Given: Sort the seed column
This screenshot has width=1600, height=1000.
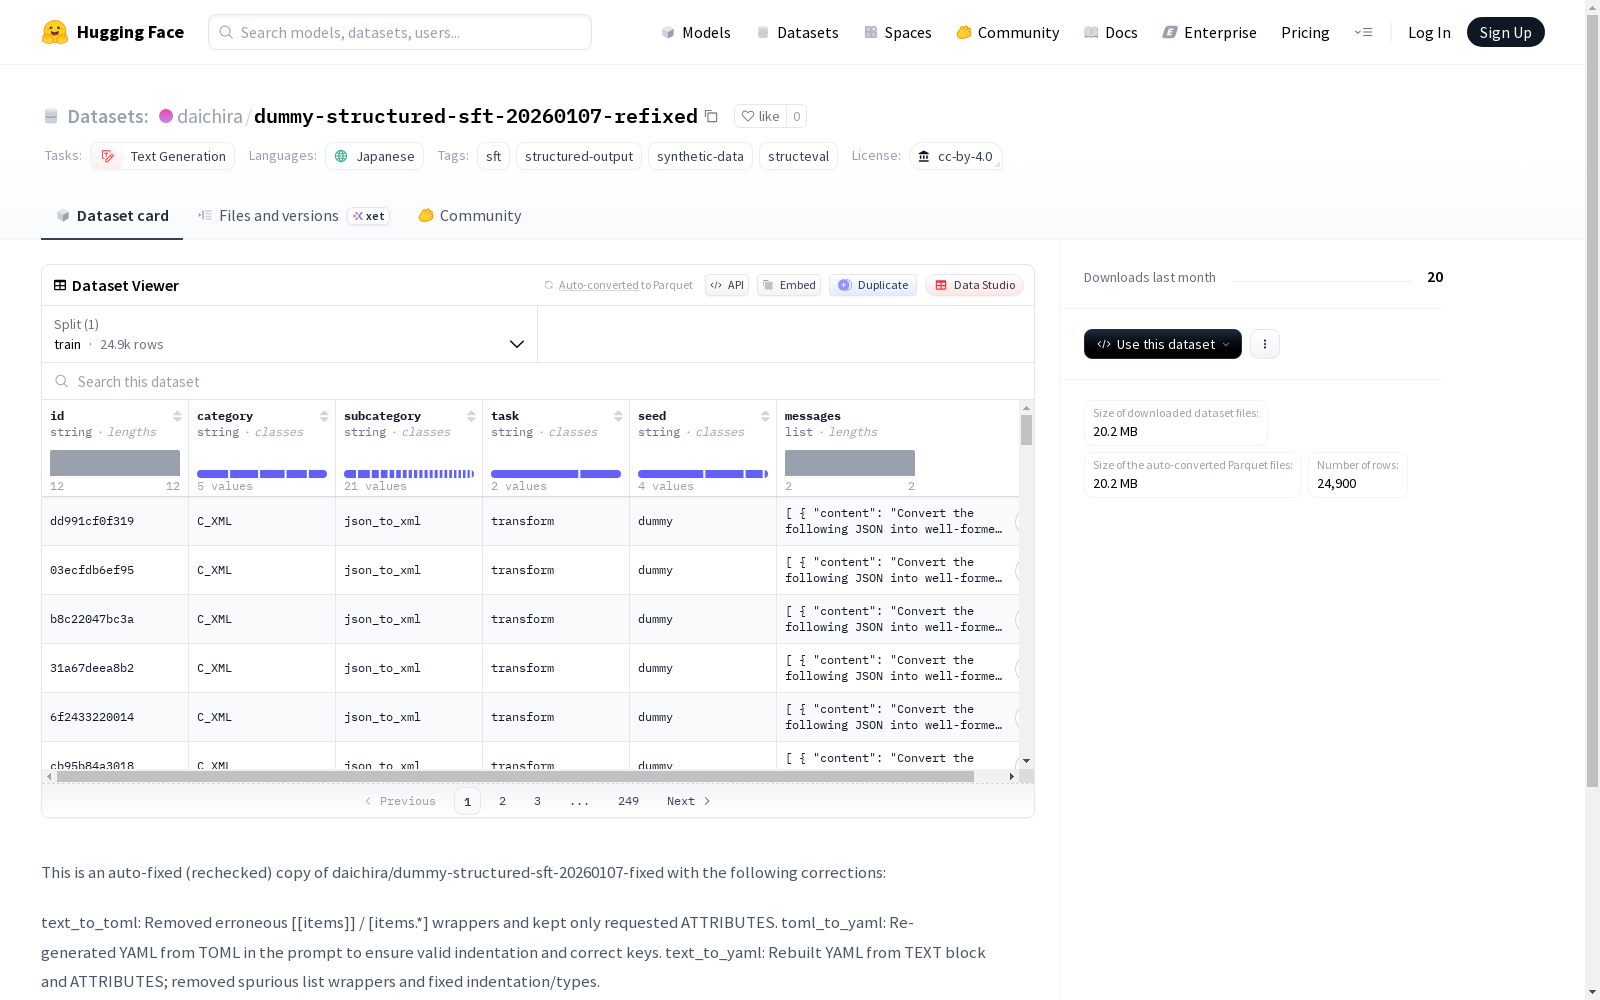Looking at the screenshot, I should click(765, 416).
